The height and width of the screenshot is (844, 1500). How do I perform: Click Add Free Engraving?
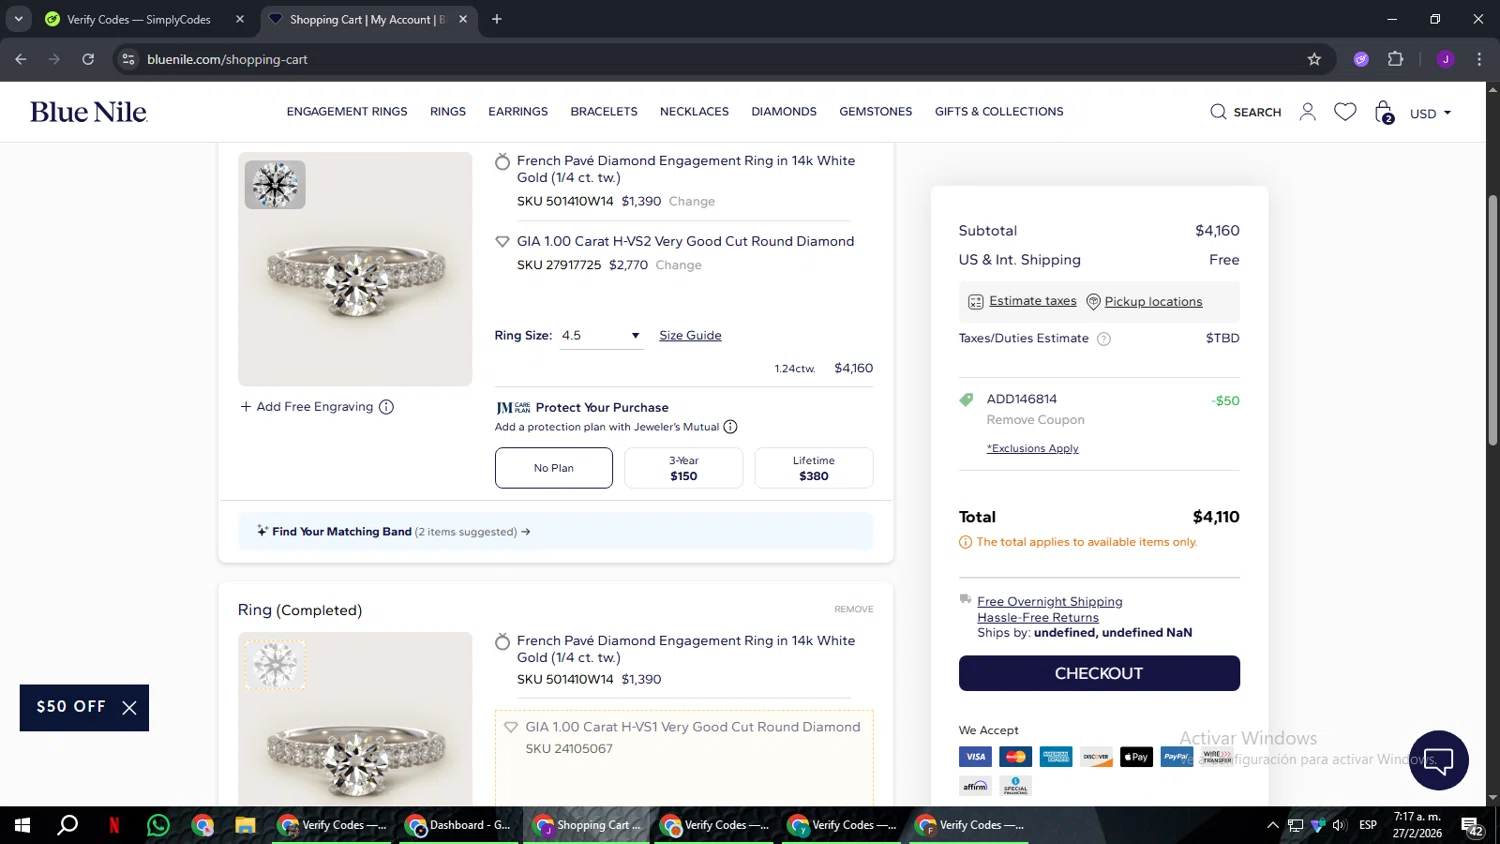coord(307,407)
